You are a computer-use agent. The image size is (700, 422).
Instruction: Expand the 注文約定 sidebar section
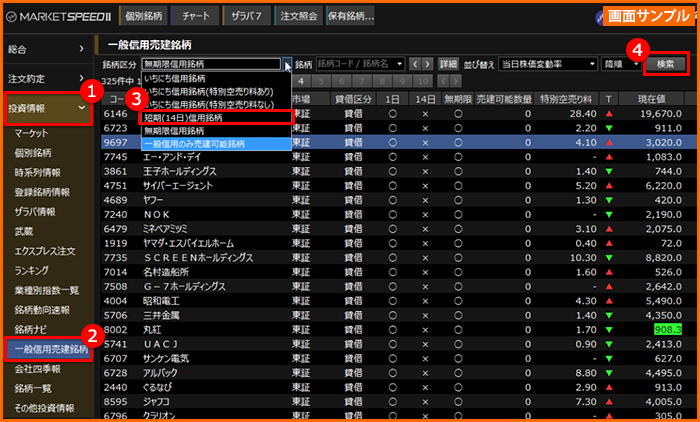click(x=46, y=79)
